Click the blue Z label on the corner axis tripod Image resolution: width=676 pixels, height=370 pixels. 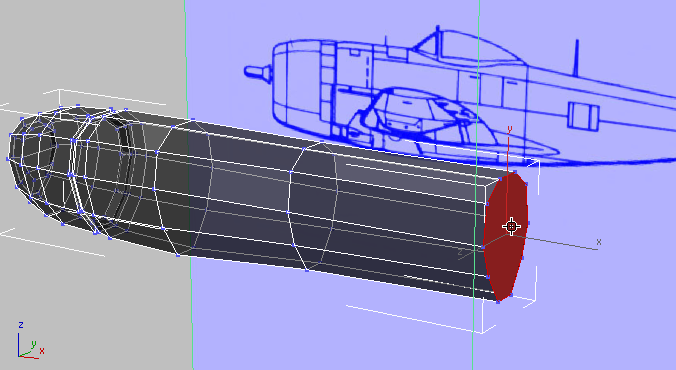(x=21, y=325)
